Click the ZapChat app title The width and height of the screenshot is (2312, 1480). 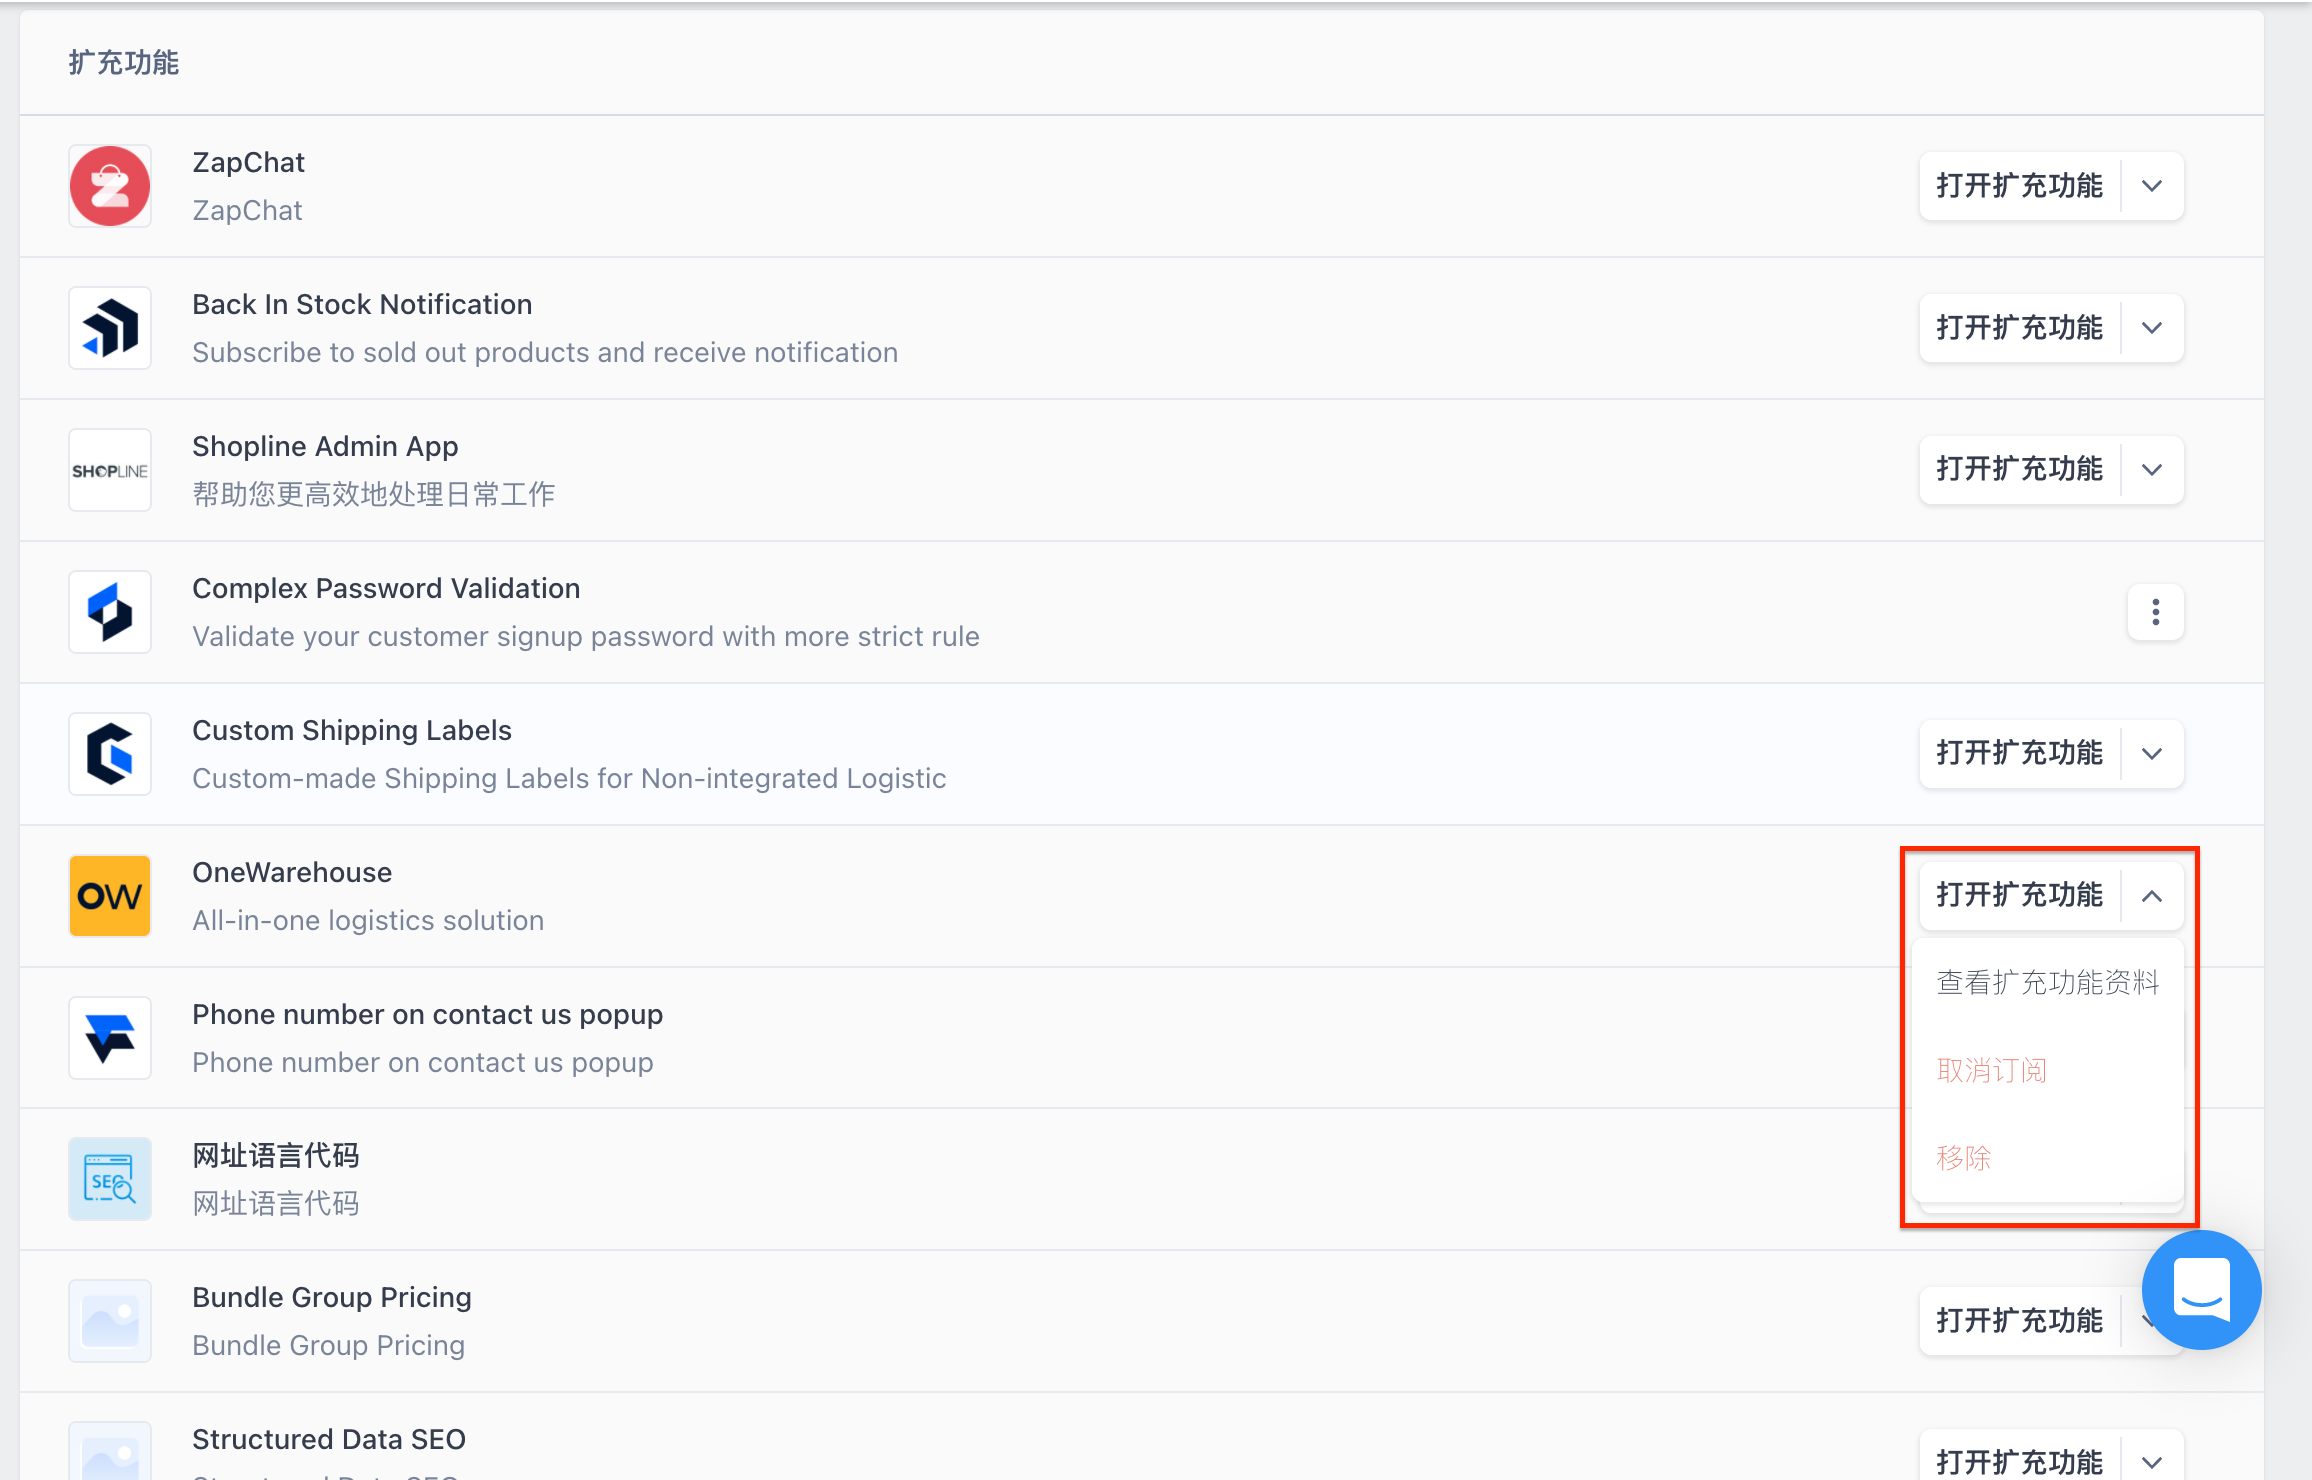click(248, 162)
